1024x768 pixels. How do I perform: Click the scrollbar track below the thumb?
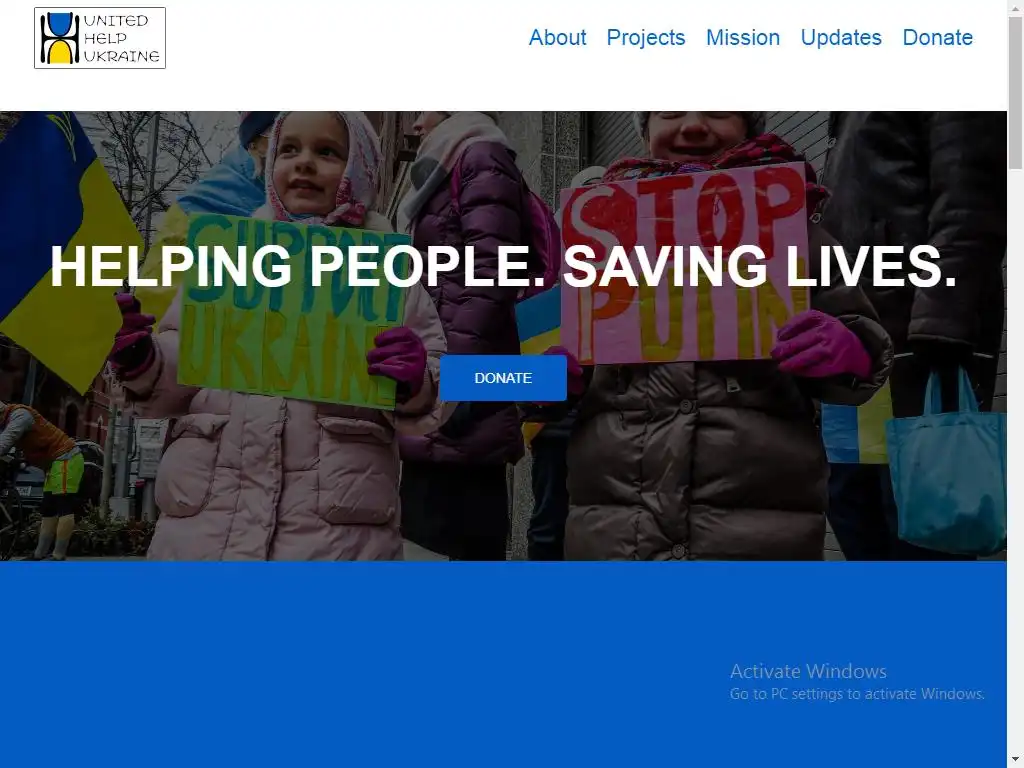click(1016, 457)
